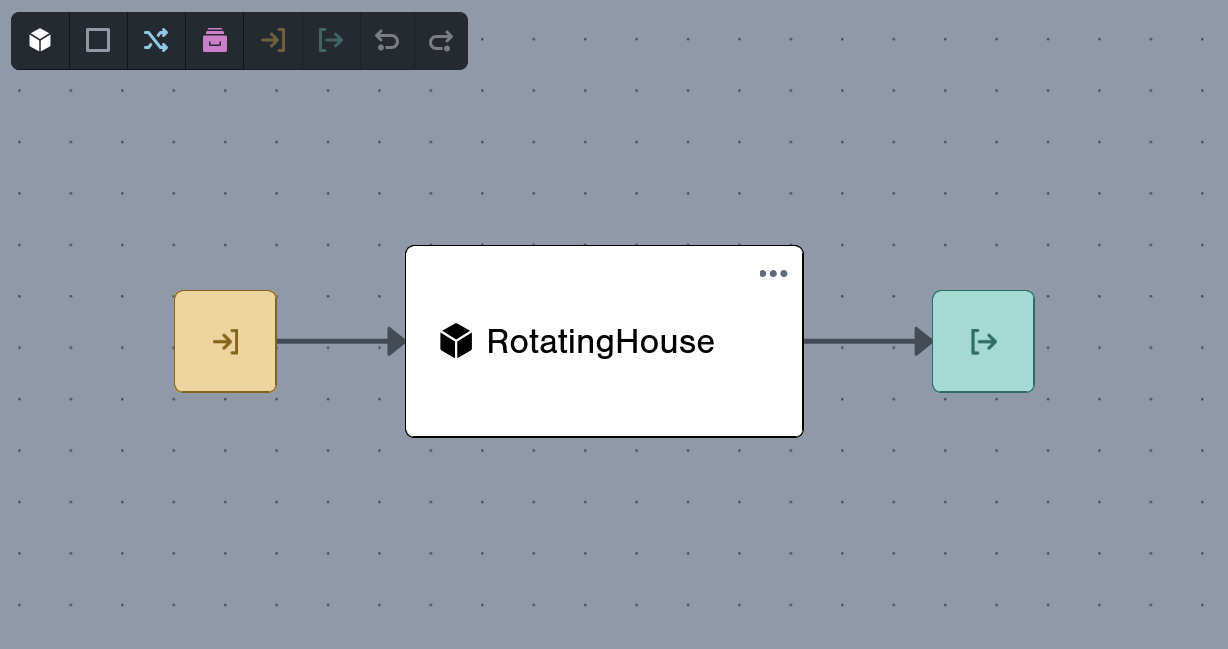The width and height of the screenshot is (1228, 649).
Task: Select the arrow from RotatingHouse to output
Action: click(x=868, y=341)
